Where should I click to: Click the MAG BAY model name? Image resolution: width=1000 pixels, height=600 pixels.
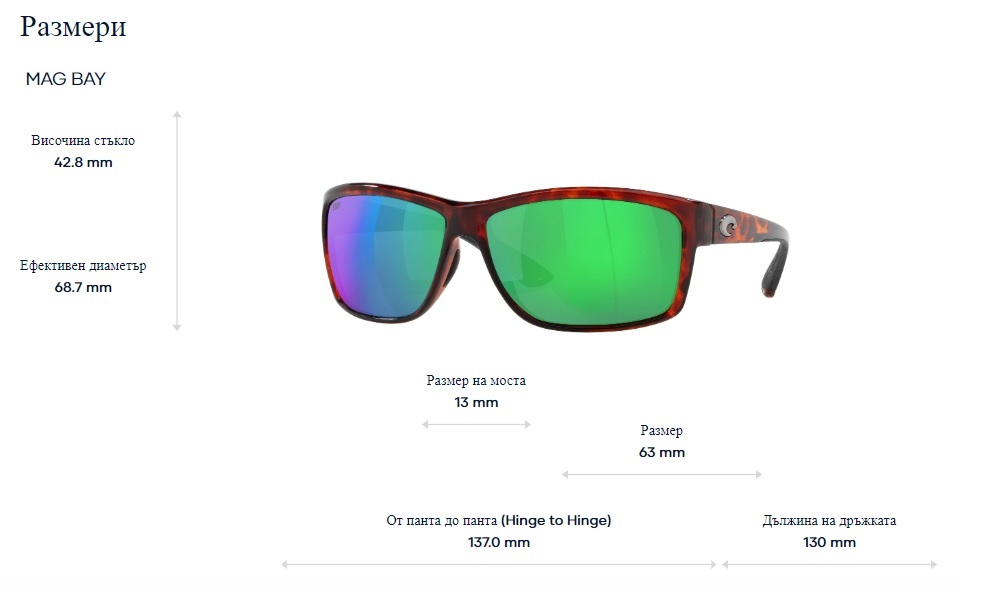(x=66, y=79)
